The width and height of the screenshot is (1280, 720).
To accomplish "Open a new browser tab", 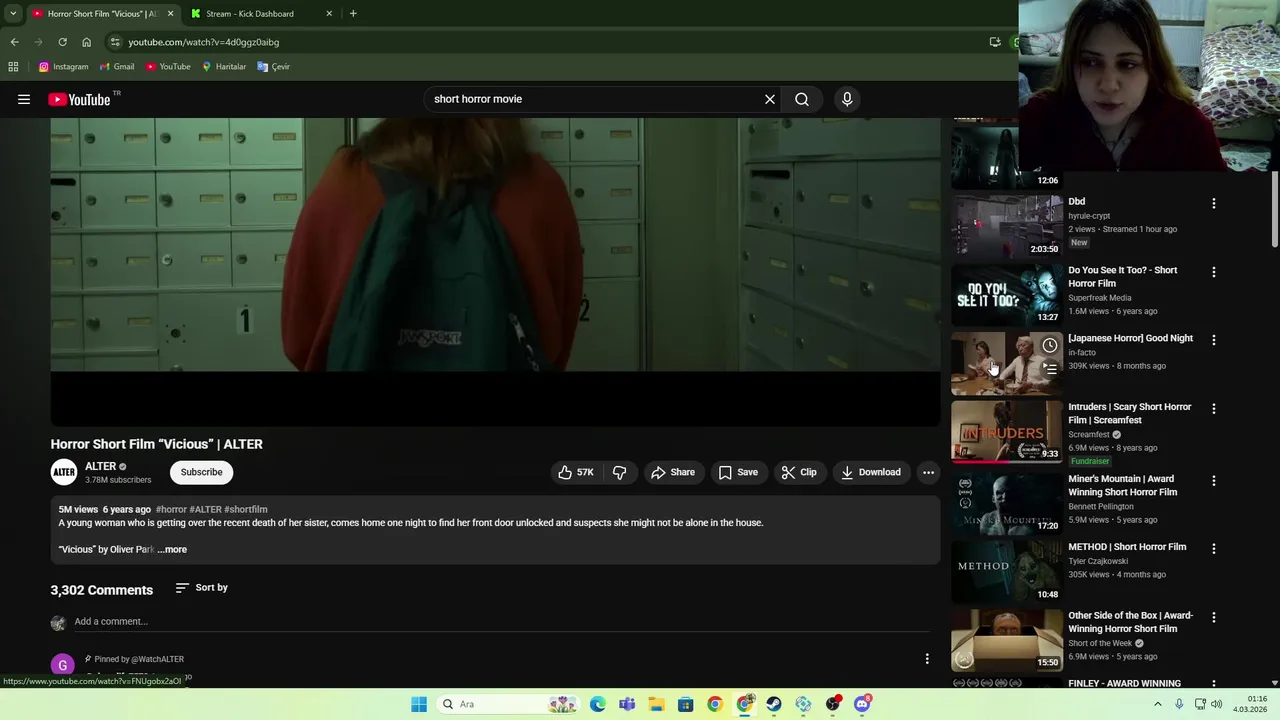I will tap(353, 14).
